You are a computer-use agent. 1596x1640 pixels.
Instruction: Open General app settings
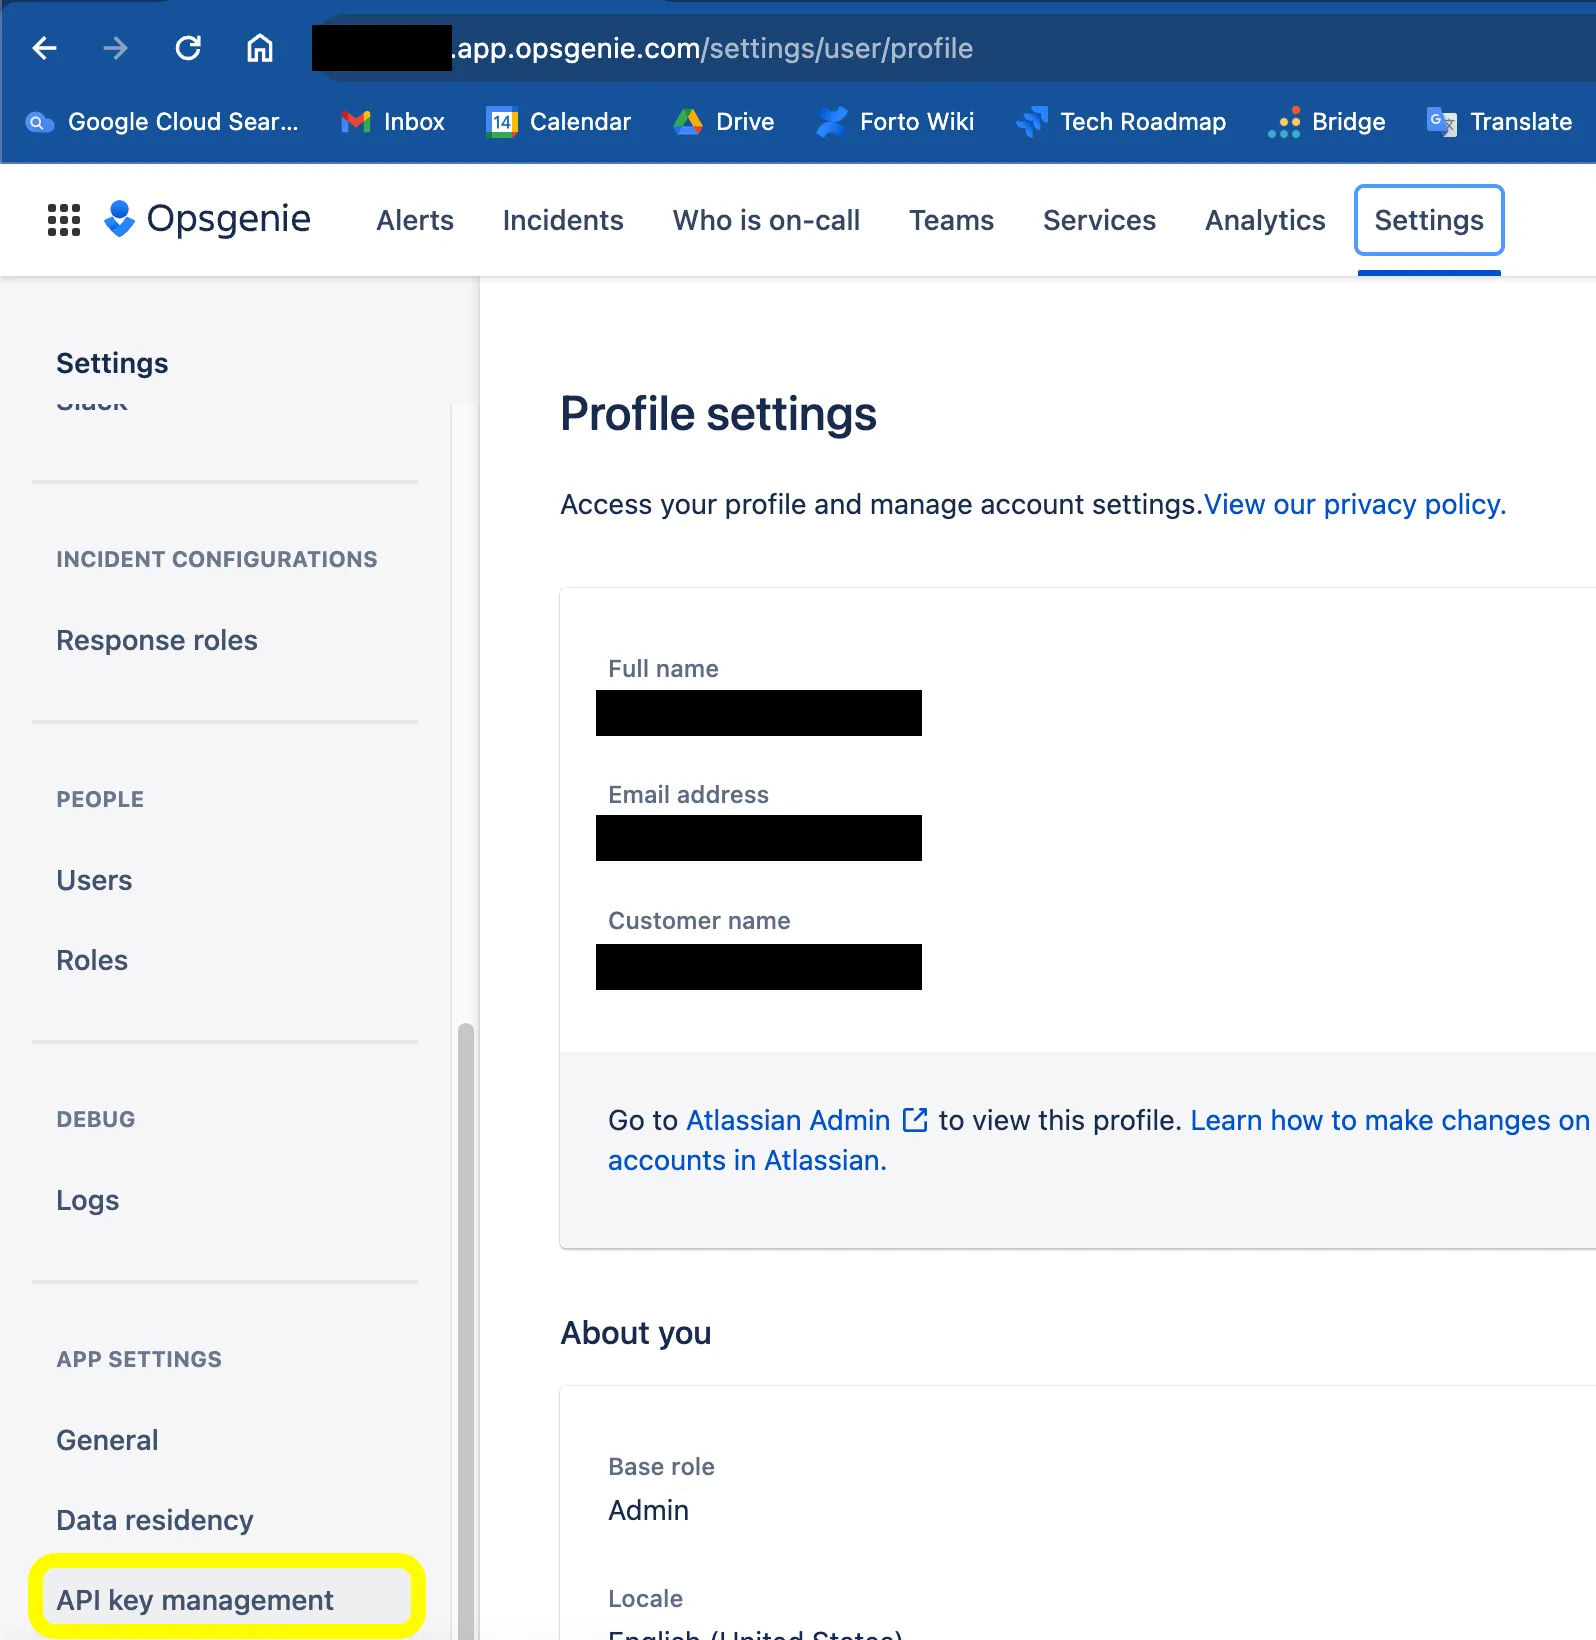tap(107, 1440)
